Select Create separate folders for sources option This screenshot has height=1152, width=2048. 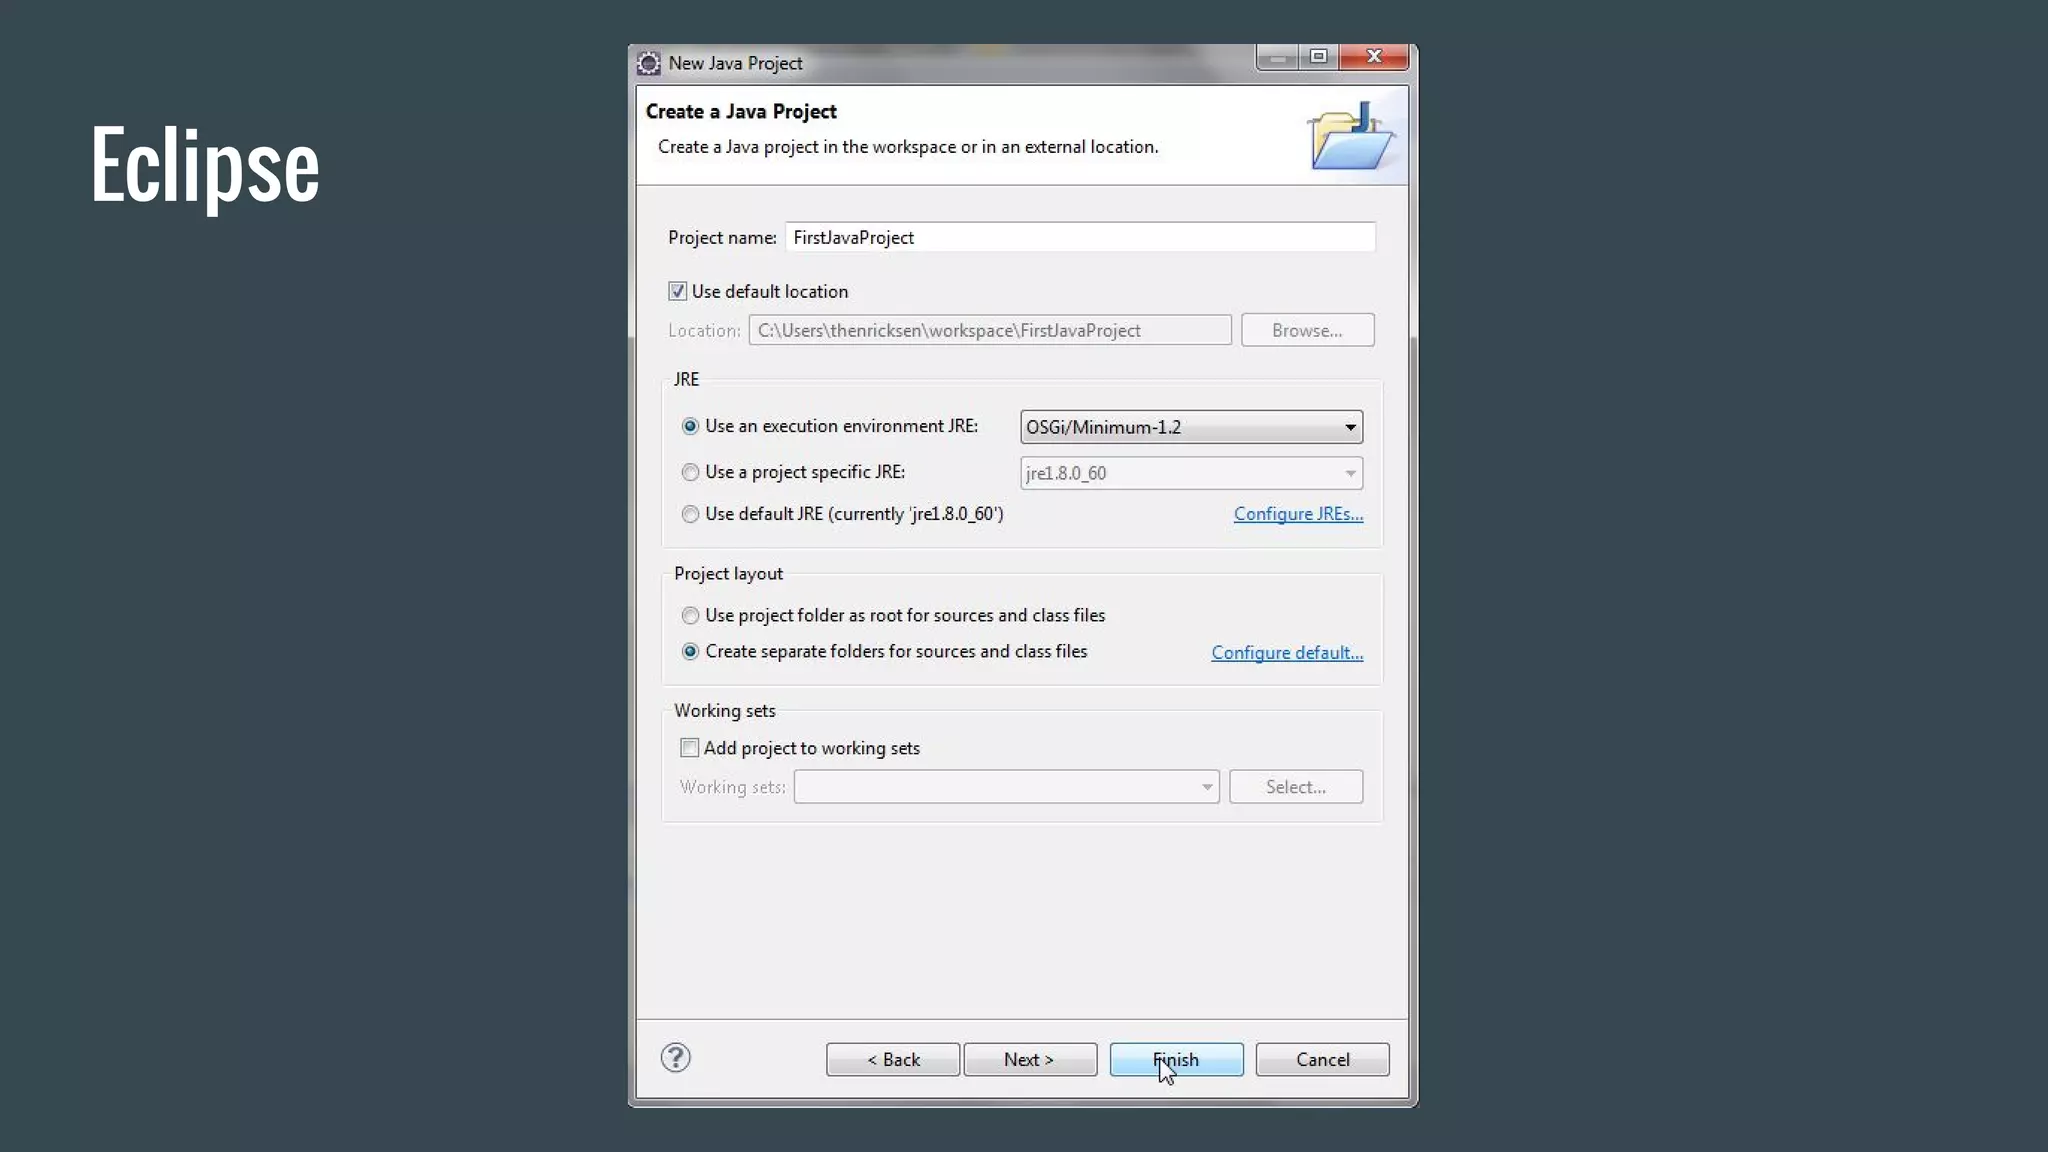690,652
